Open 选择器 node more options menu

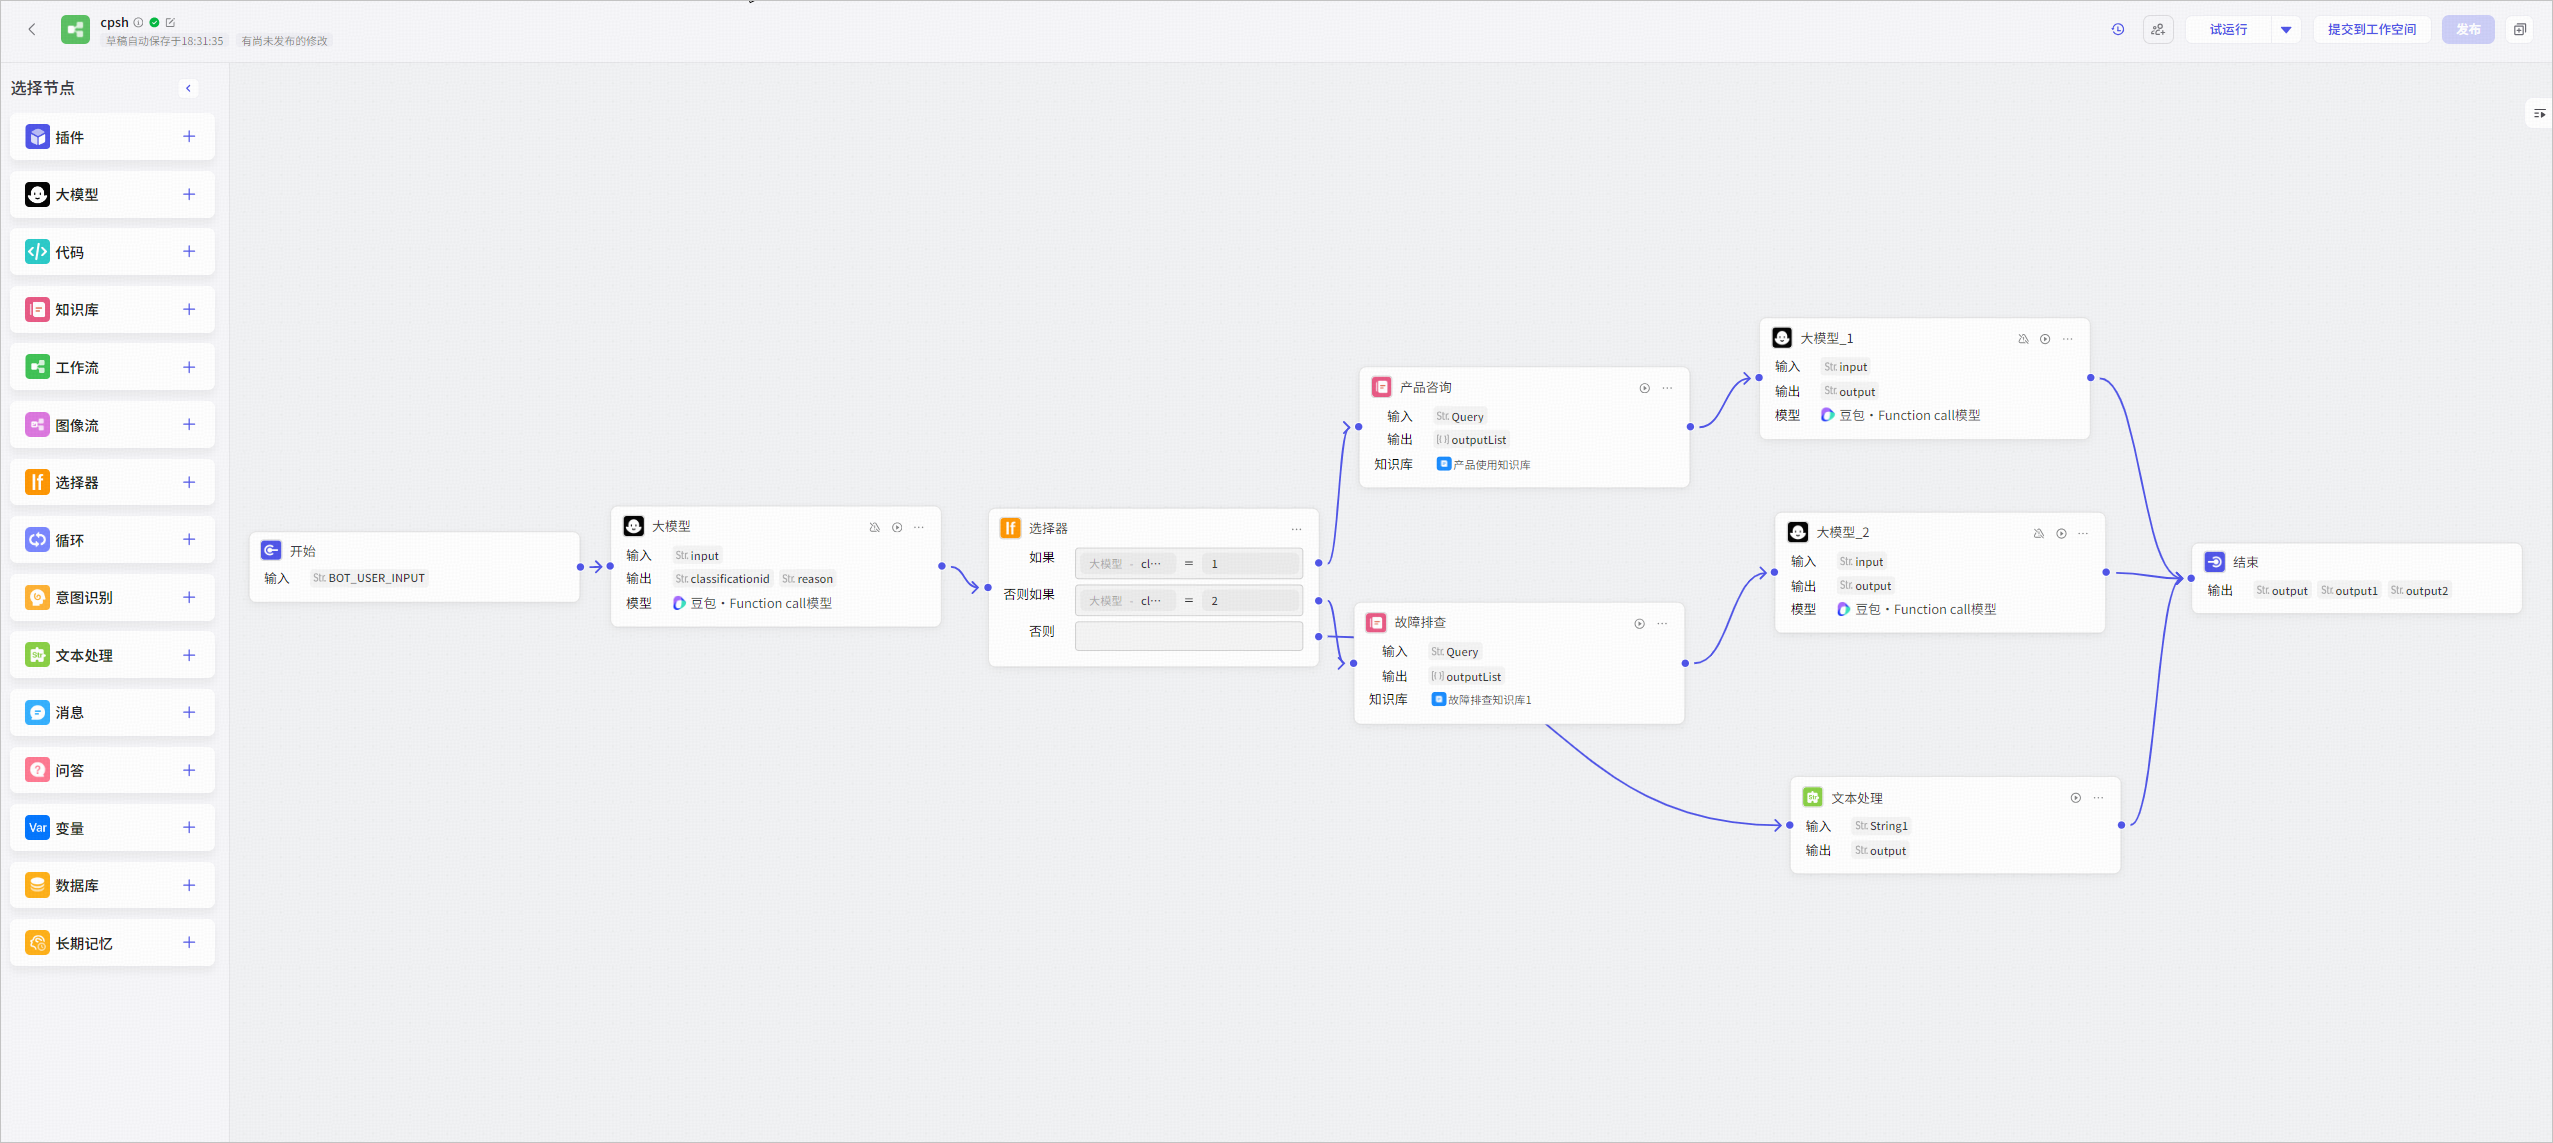click(x=1296, y=529)
